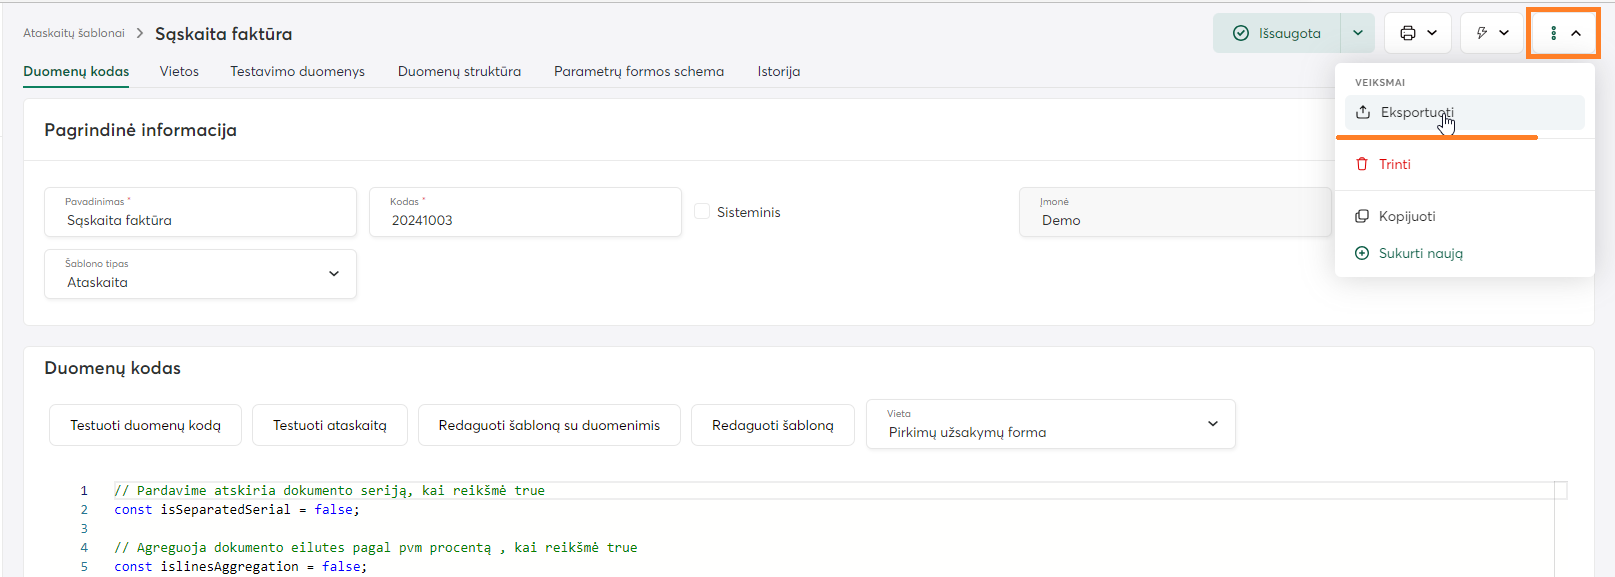Viewport: 1615px width, 577px height.
Task: Open the Vieta dropdown showing Pirkimų užsakymų forma
Action: click(x=1050, y=424)
